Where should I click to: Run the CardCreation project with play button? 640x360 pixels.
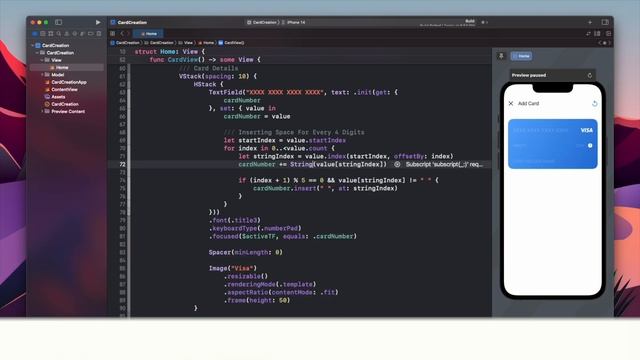98,22
